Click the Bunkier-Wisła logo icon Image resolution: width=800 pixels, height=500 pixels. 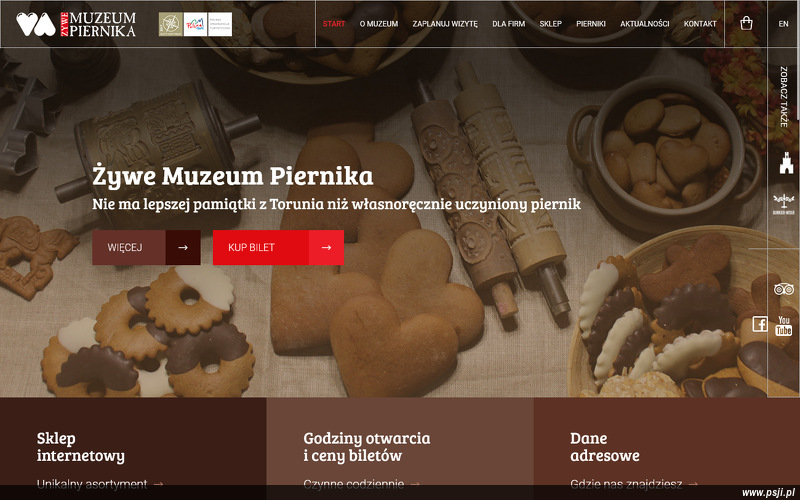(x=784, y=204)
